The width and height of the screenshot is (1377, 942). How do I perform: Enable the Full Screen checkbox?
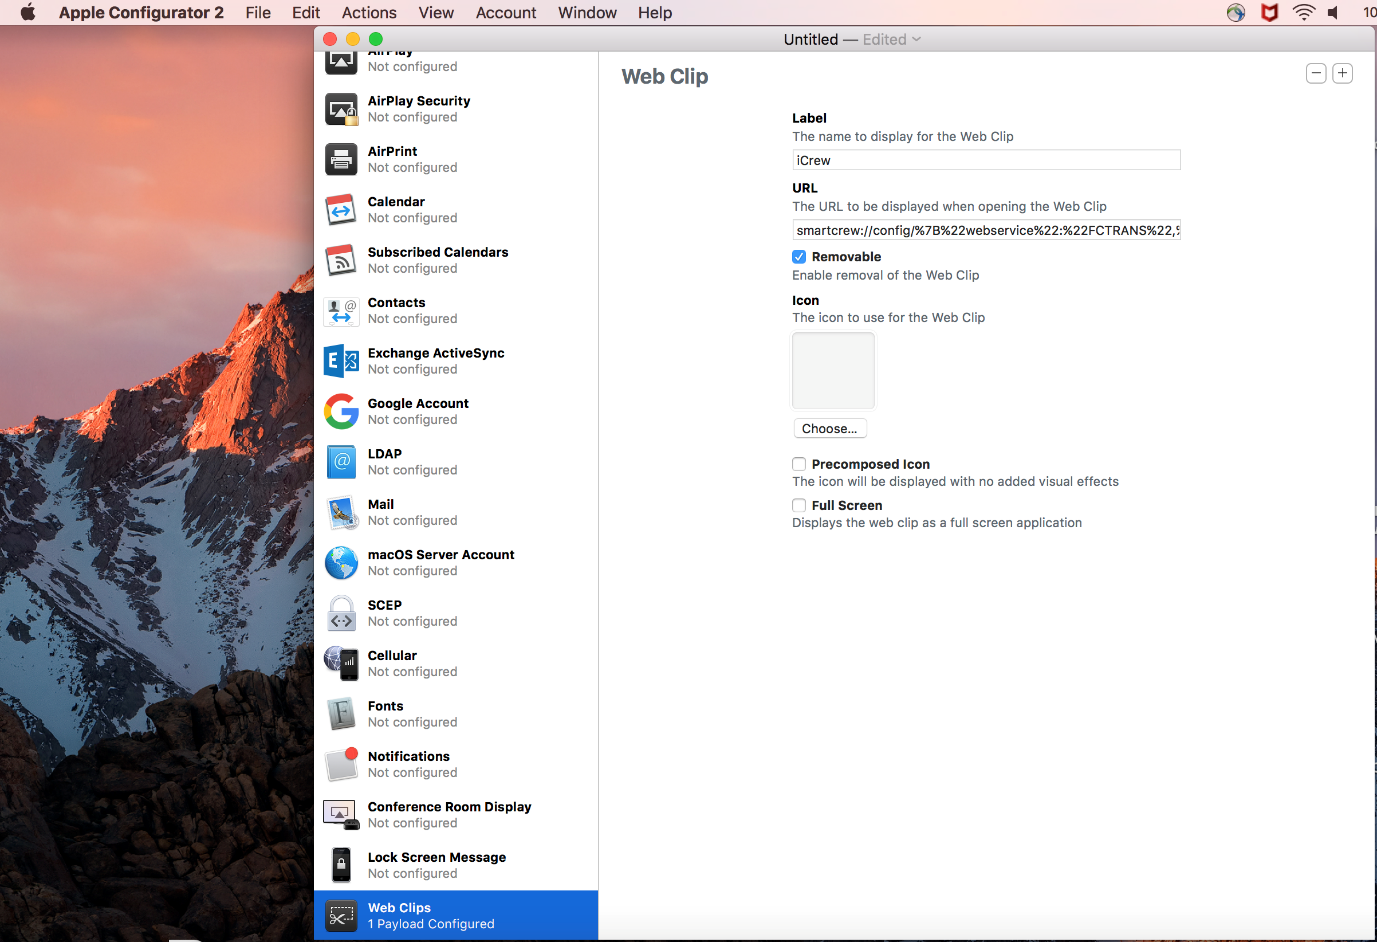click(799, 505)
